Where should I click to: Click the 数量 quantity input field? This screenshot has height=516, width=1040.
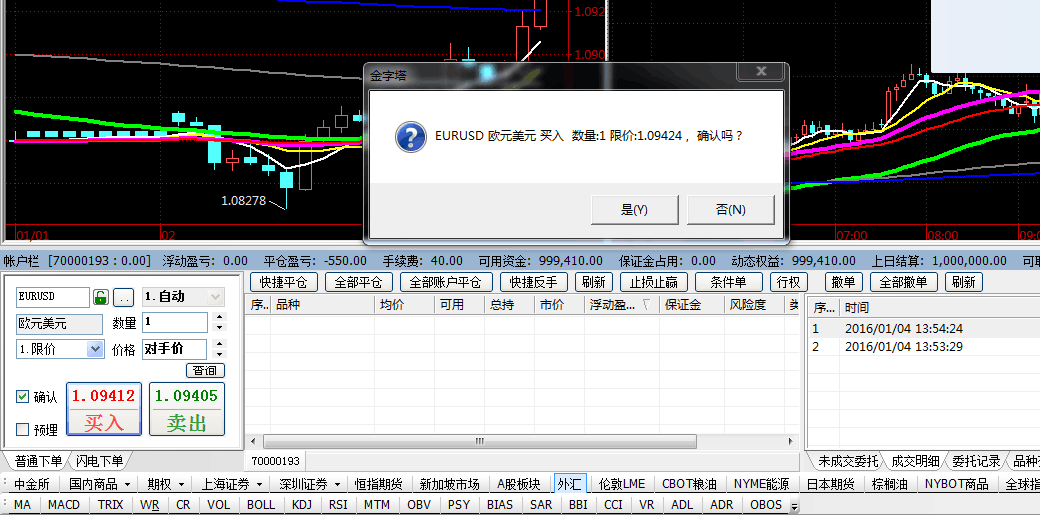175,322
